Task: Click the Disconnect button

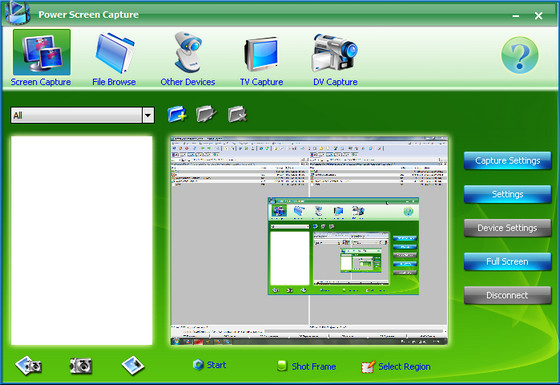Action: [x=507, y=295]
